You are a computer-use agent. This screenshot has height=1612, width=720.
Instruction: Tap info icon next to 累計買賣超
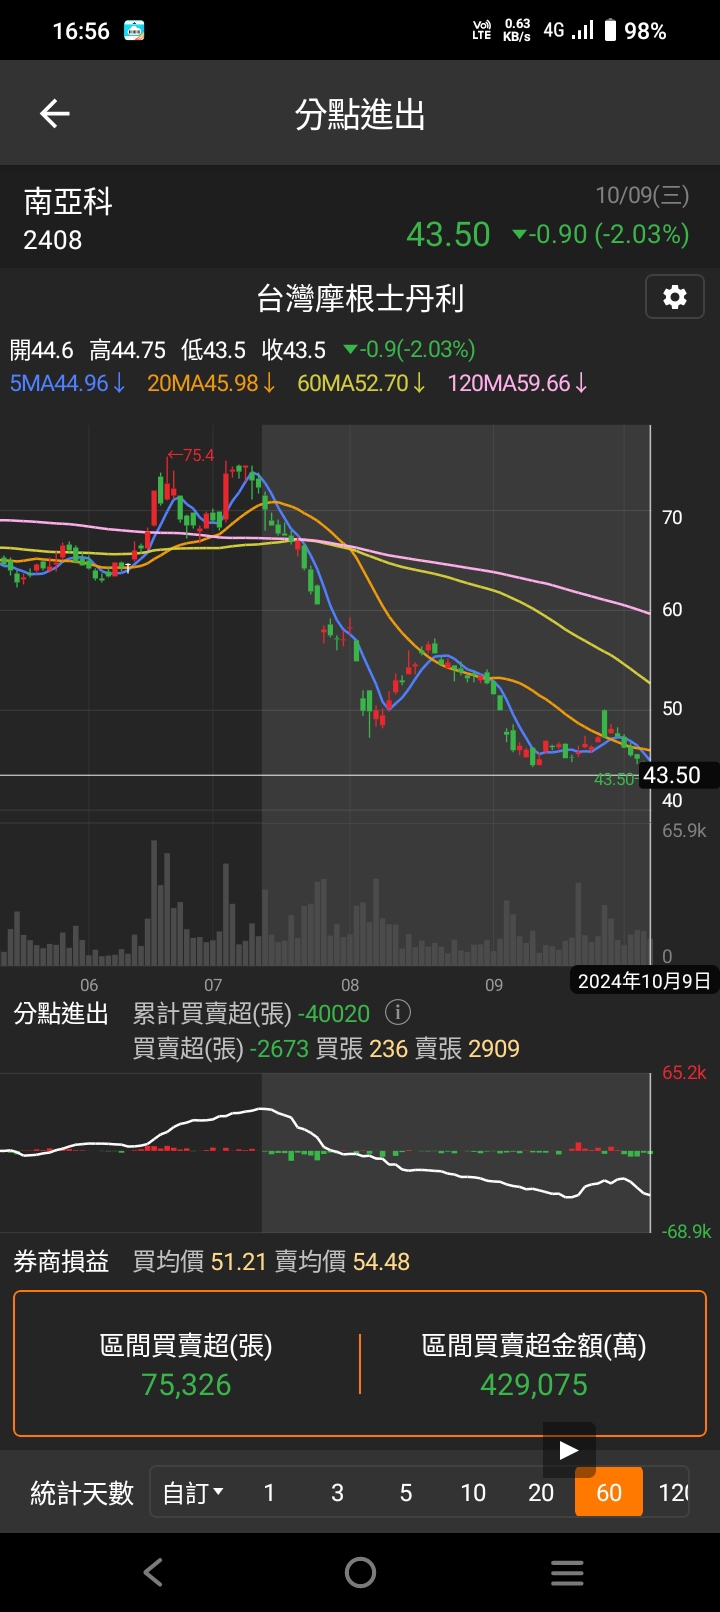click(x=397, y=1012)
